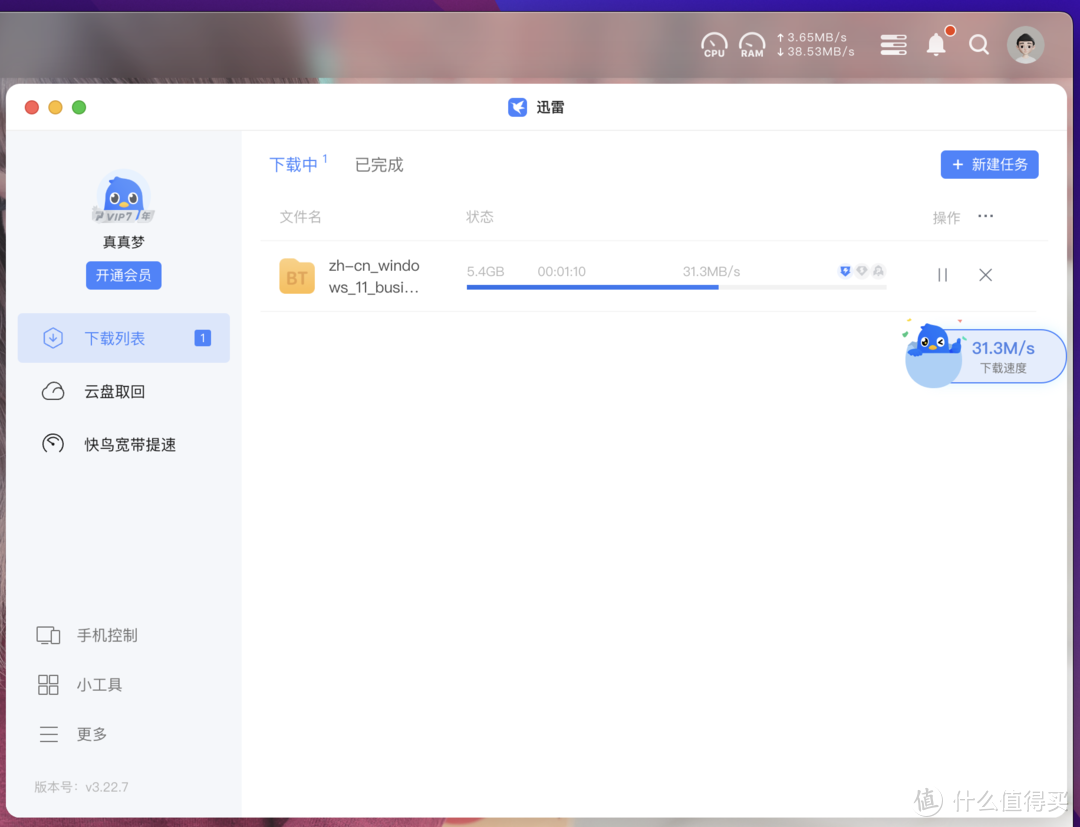Open 云盘取回 cloud retrieval

115,392
